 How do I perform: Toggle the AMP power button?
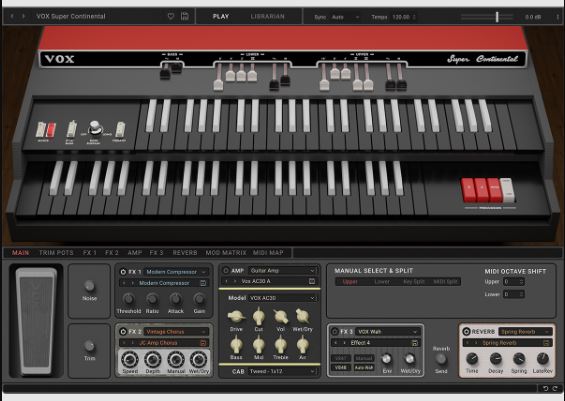pos(226,270)
